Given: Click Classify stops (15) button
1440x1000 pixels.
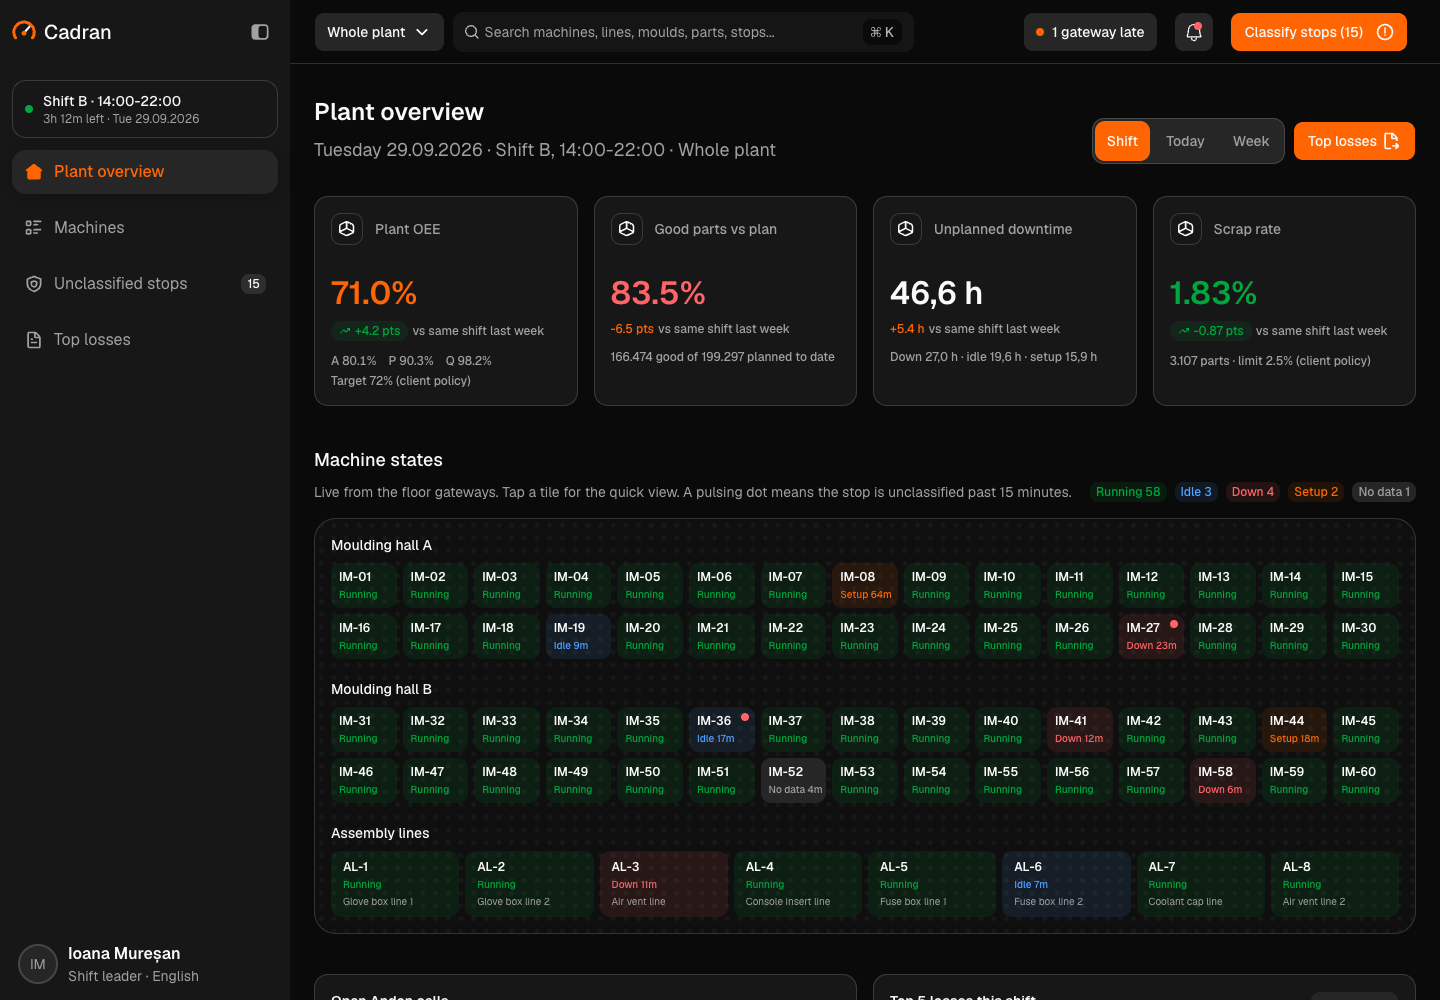Looking at the screenshot, I should (1318, 32).
